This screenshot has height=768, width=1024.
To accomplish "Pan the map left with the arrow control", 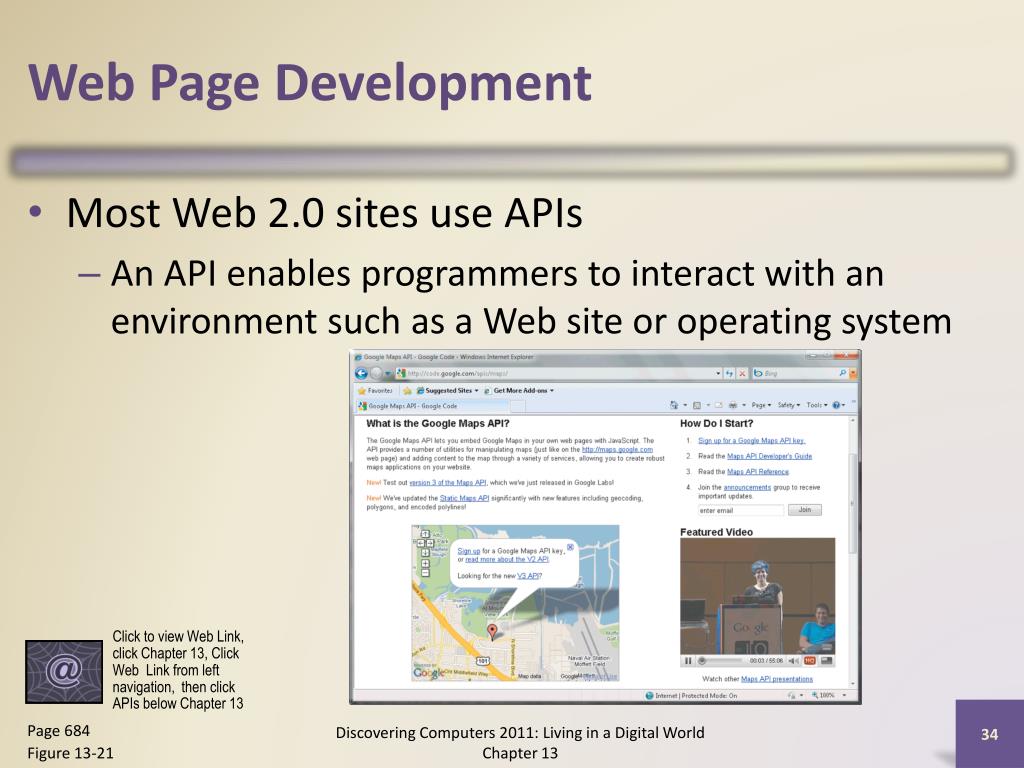I will coord(421,543).
